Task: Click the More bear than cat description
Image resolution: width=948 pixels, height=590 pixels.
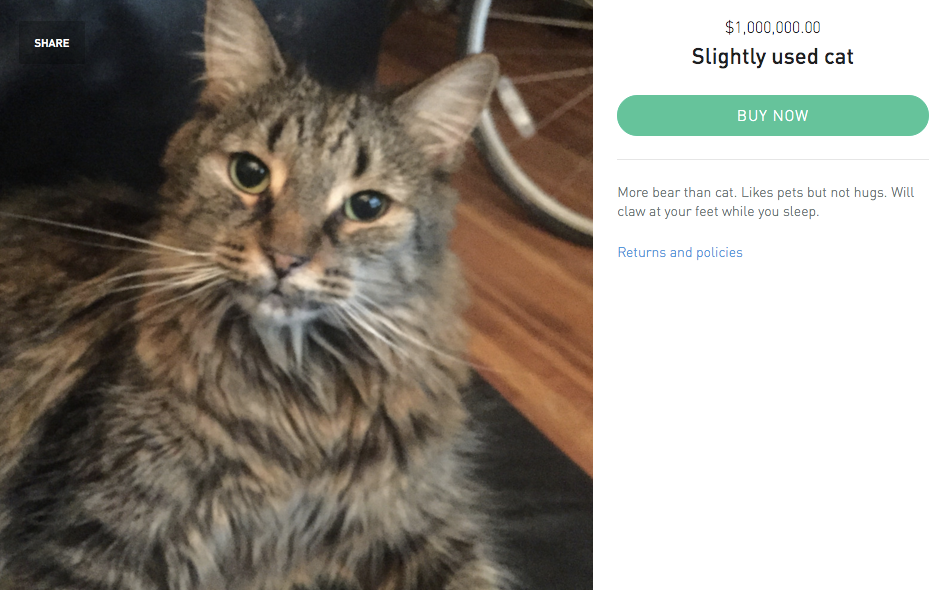Action: point(765,202)
